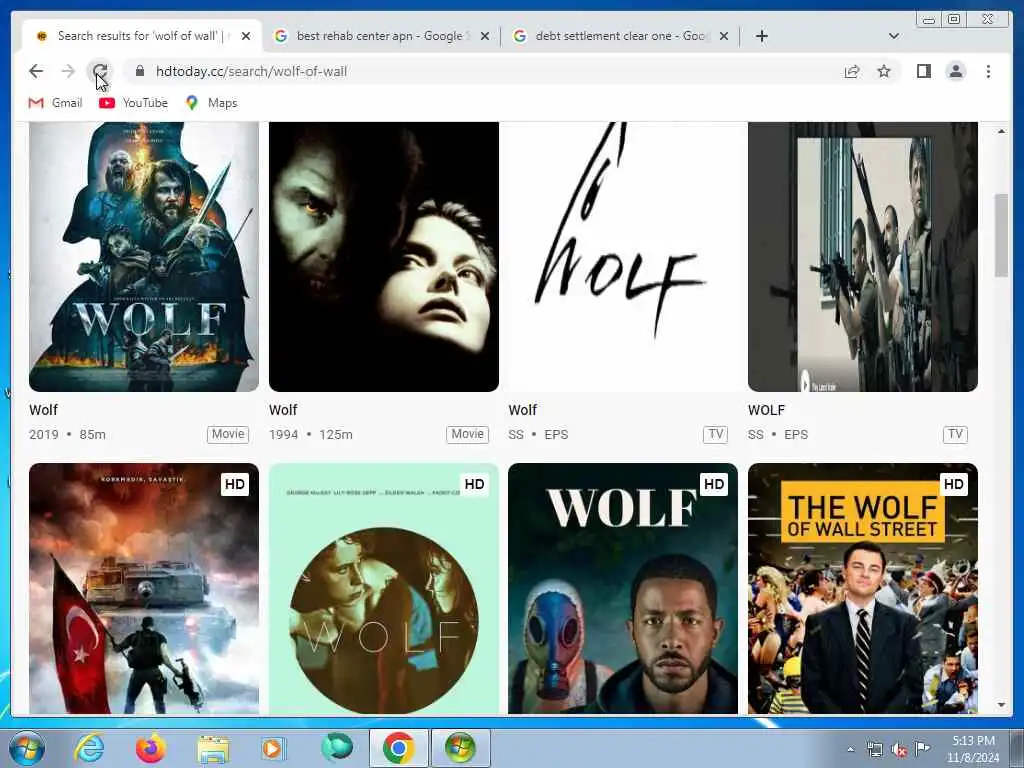Select the Search results for wolf tab

142,36
